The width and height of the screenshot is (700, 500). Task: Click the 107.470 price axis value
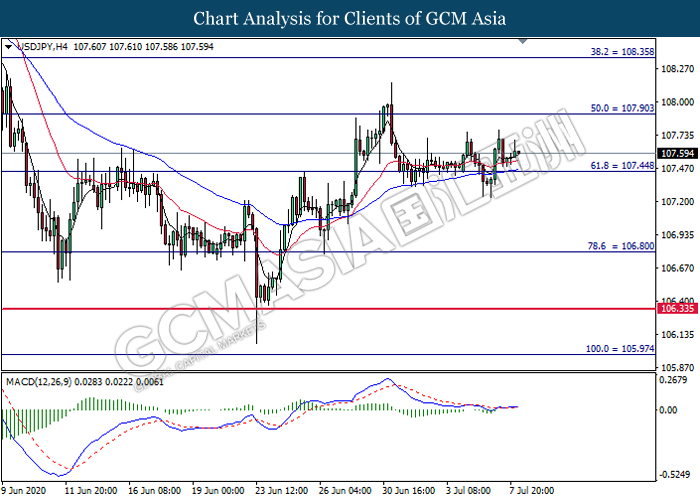click(677, 169)
